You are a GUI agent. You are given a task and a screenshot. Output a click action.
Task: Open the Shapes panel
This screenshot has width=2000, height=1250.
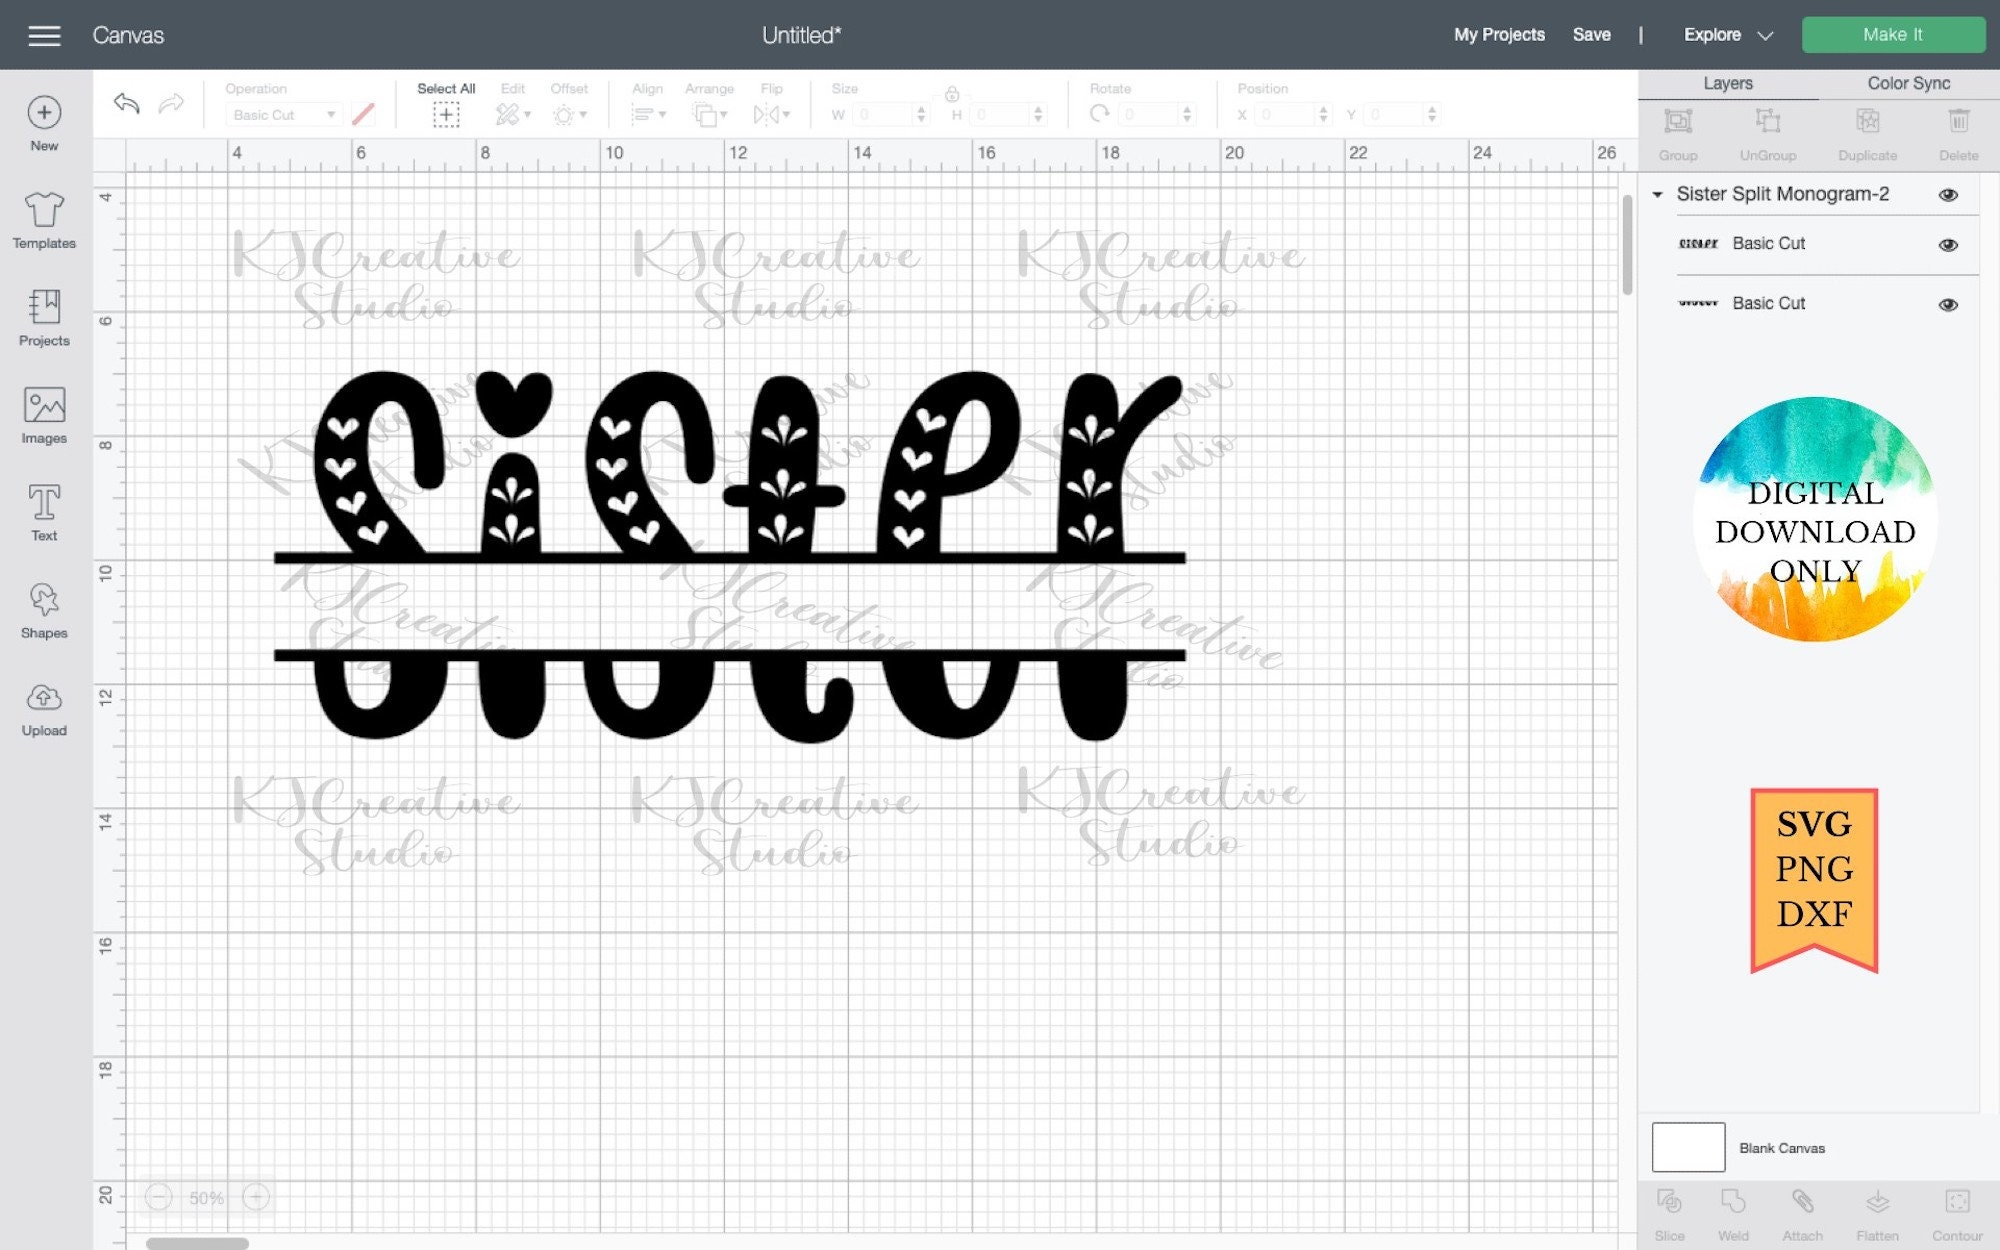[43, 608]
